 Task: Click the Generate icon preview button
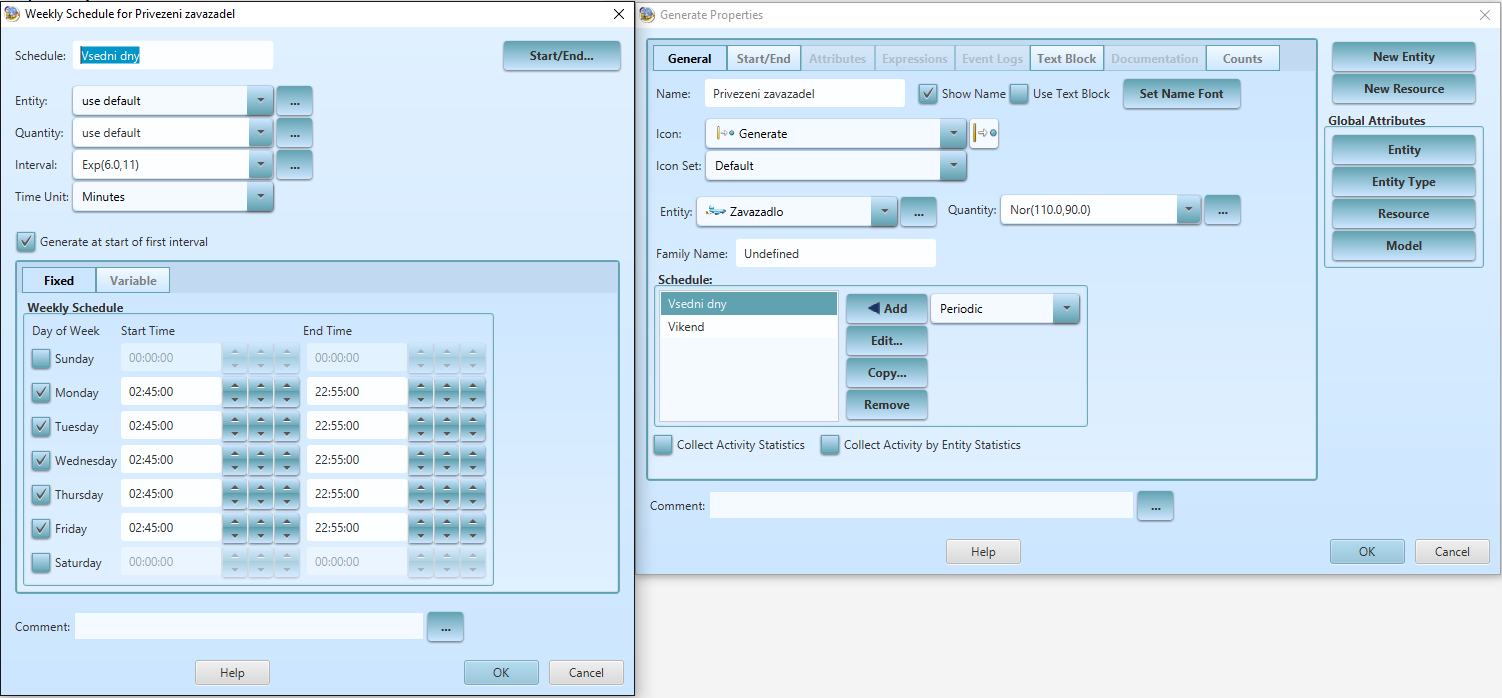coord(984,134)
